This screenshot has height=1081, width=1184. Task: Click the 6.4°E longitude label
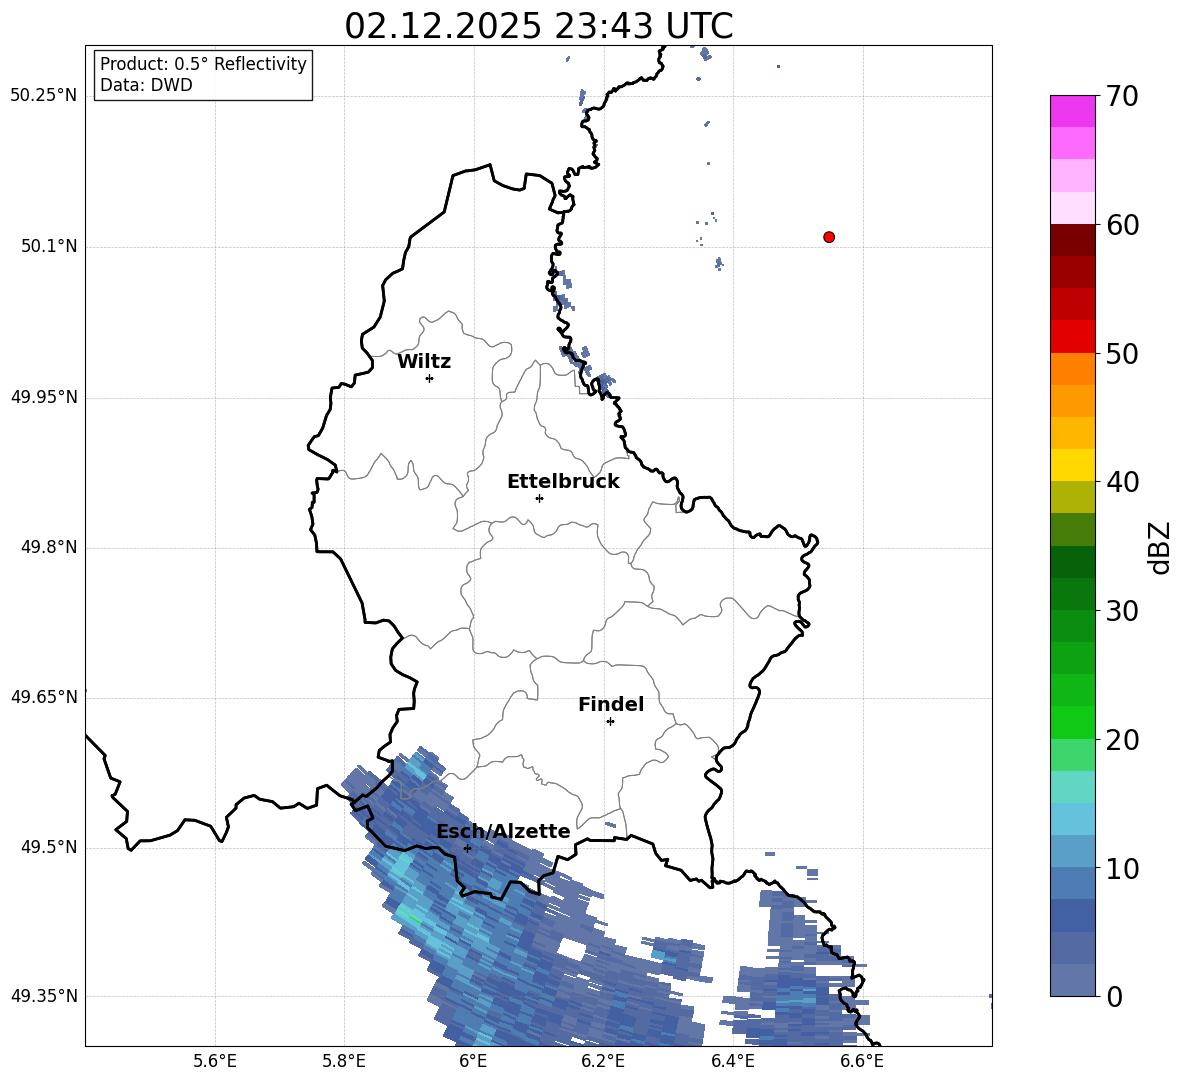(x=732, y=1061)
